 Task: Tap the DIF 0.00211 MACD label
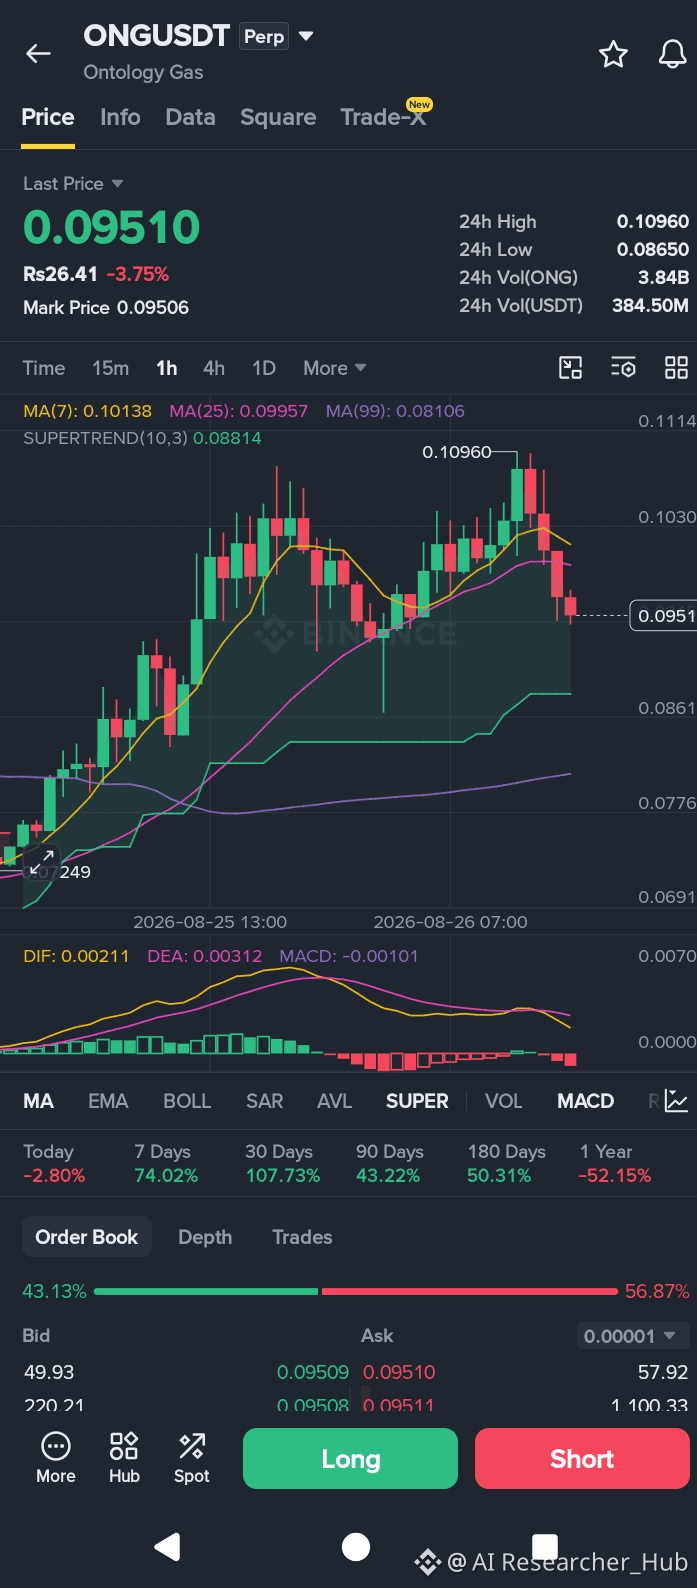click(76, 956)
